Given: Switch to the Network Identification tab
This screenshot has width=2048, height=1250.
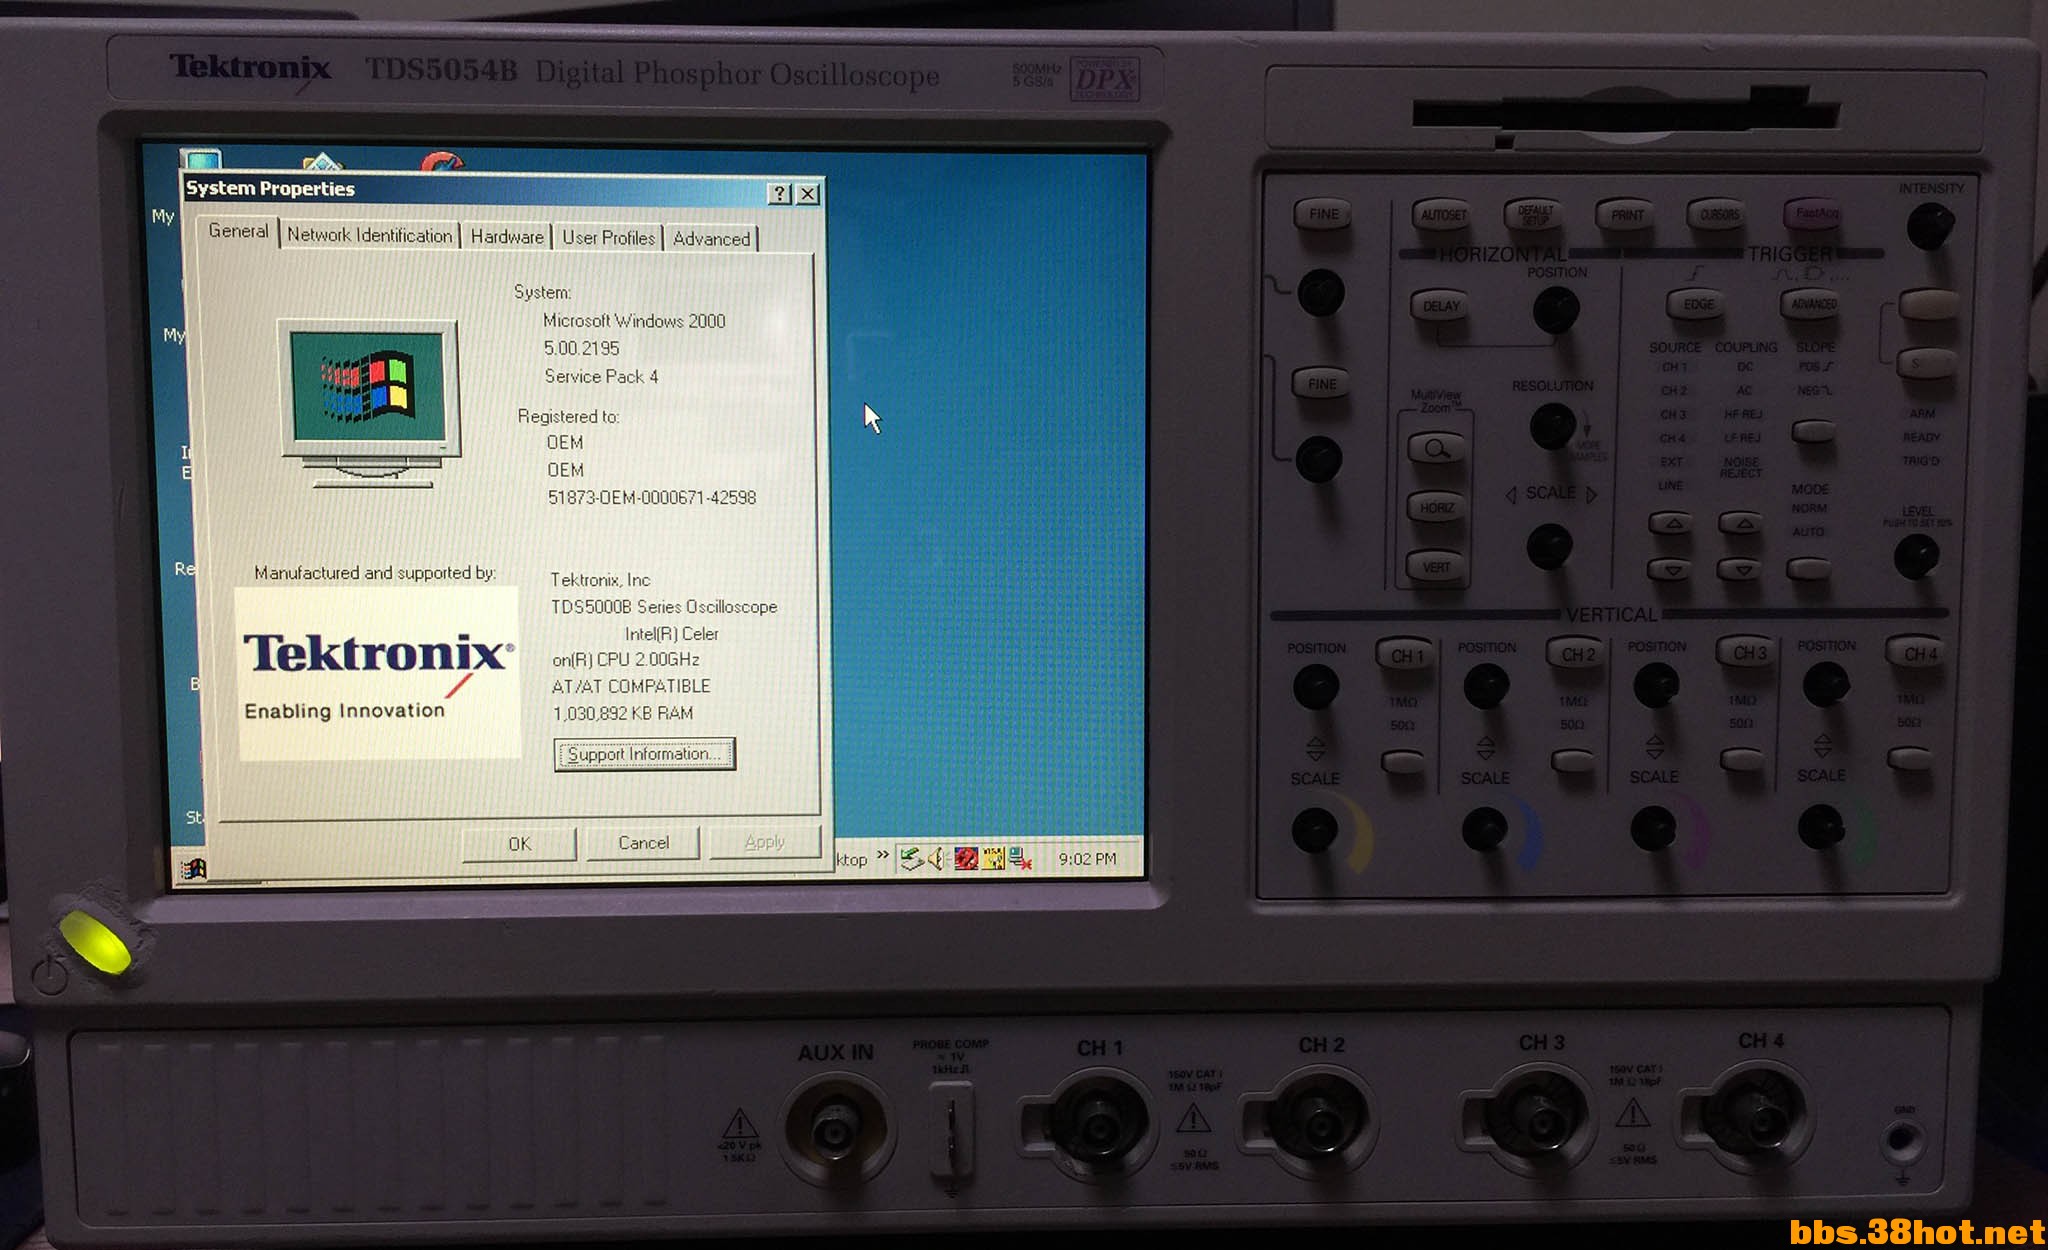Looking at the screenshot, I should click(369, 235).
